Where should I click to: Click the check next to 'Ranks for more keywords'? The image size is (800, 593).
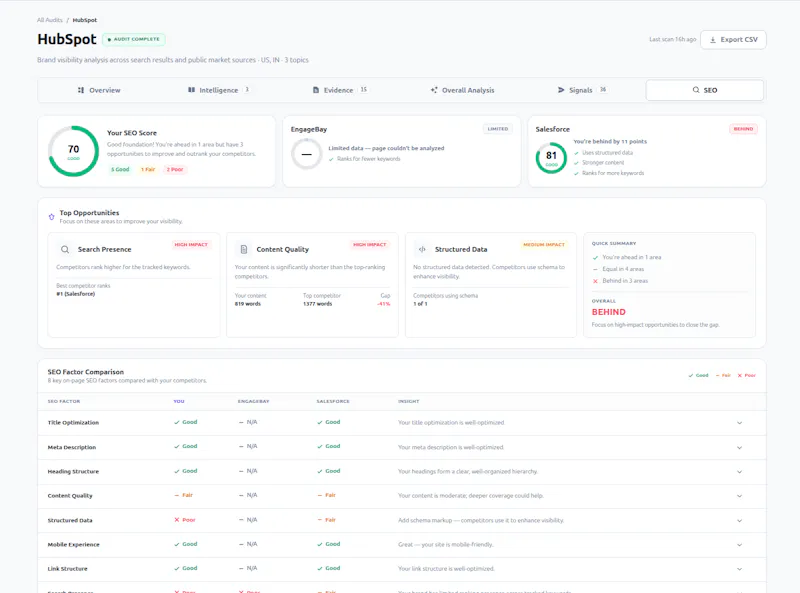(577, 174)
